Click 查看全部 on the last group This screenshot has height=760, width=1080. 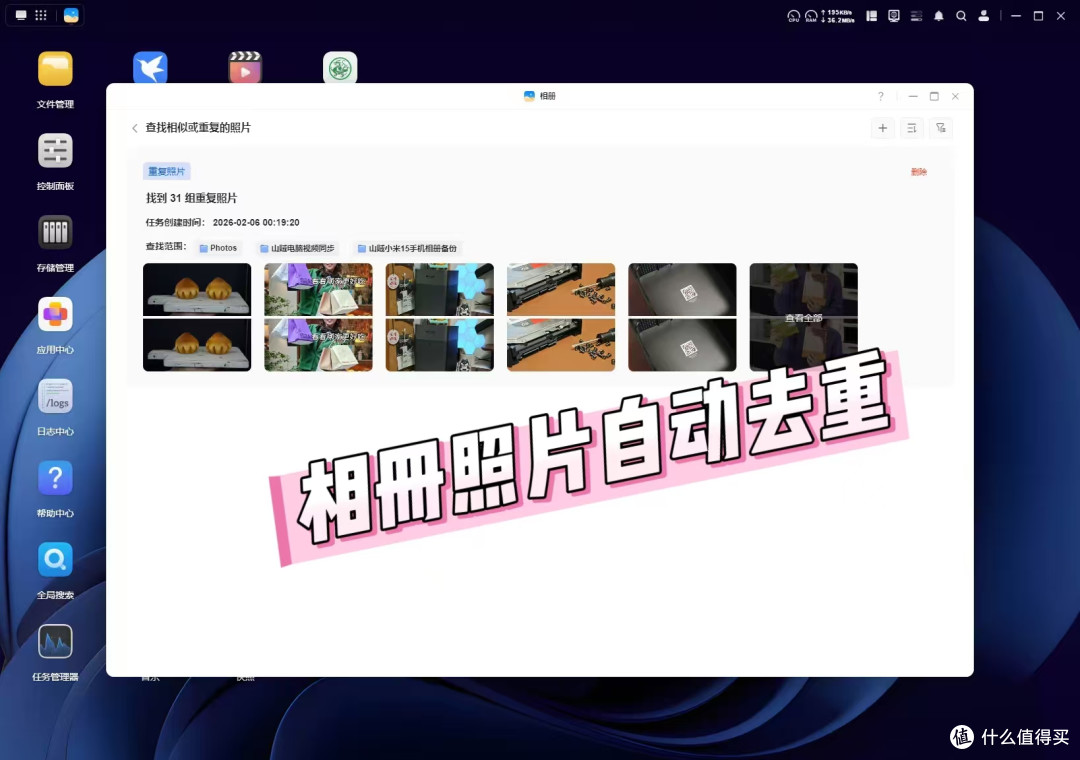coord(803,318)
